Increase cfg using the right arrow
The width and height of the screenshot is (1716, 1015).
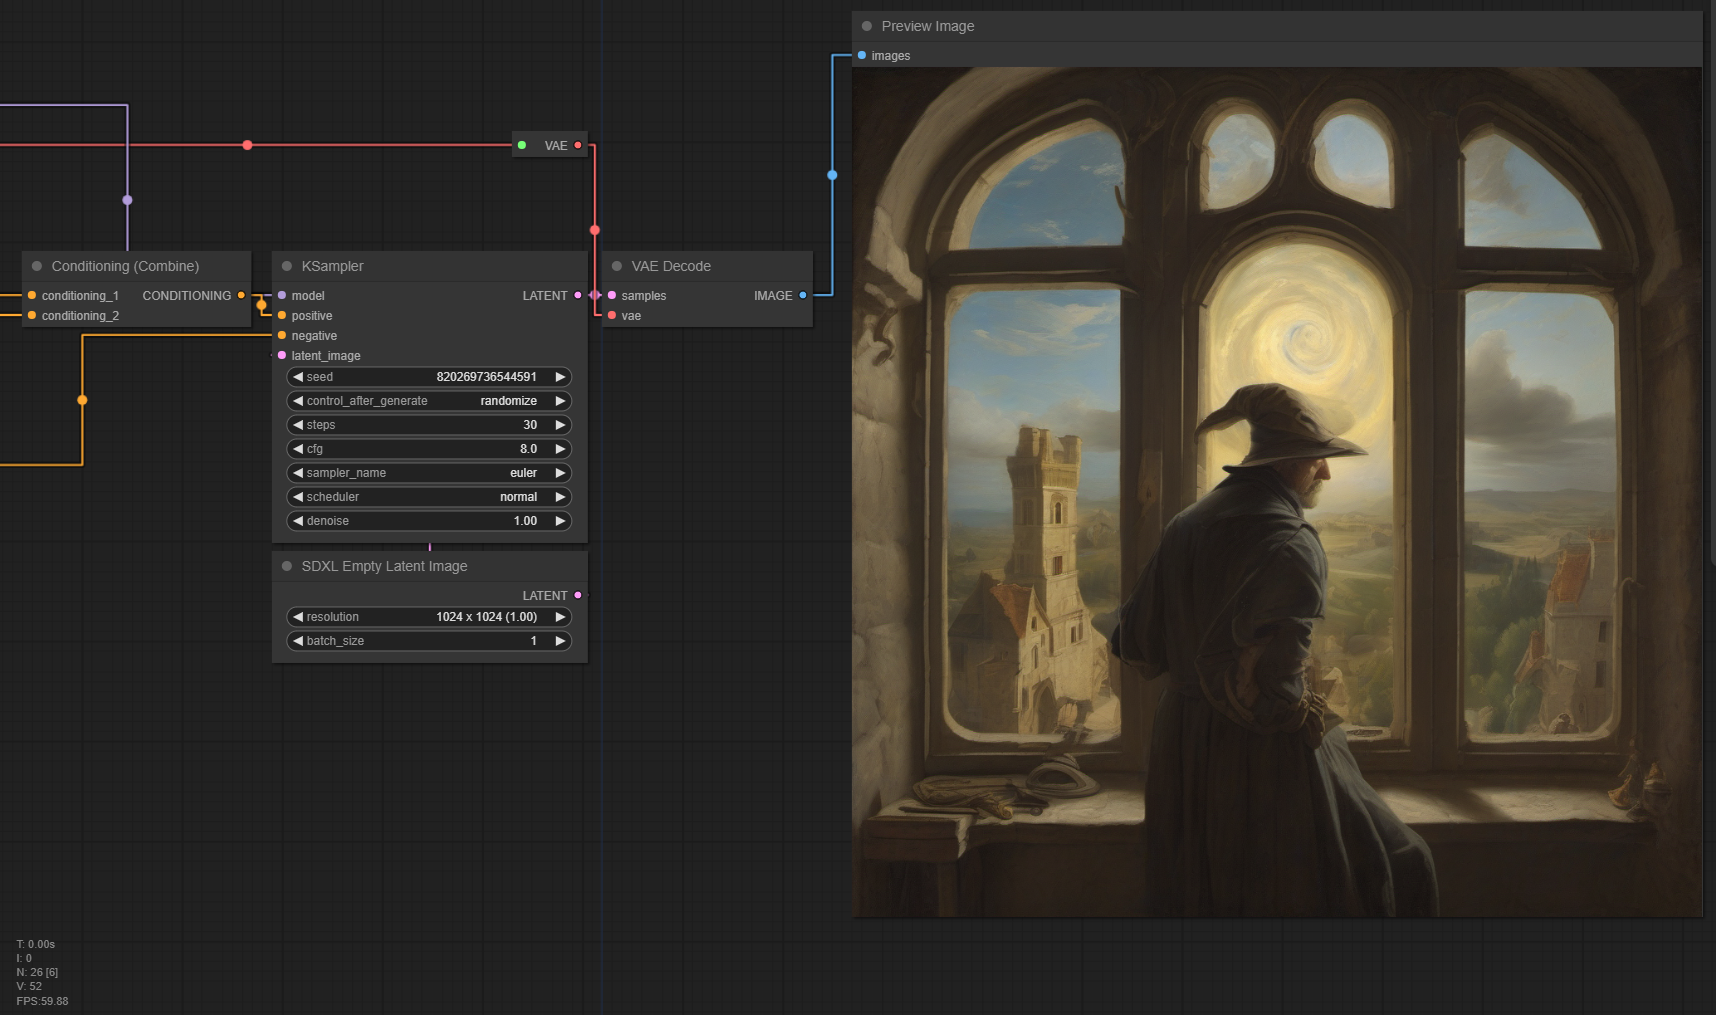[560, 449]
